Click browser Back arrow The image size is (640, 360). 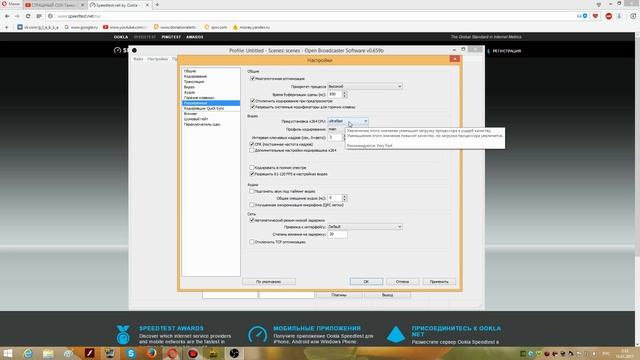pyautogui.click(x=7, y=16)
